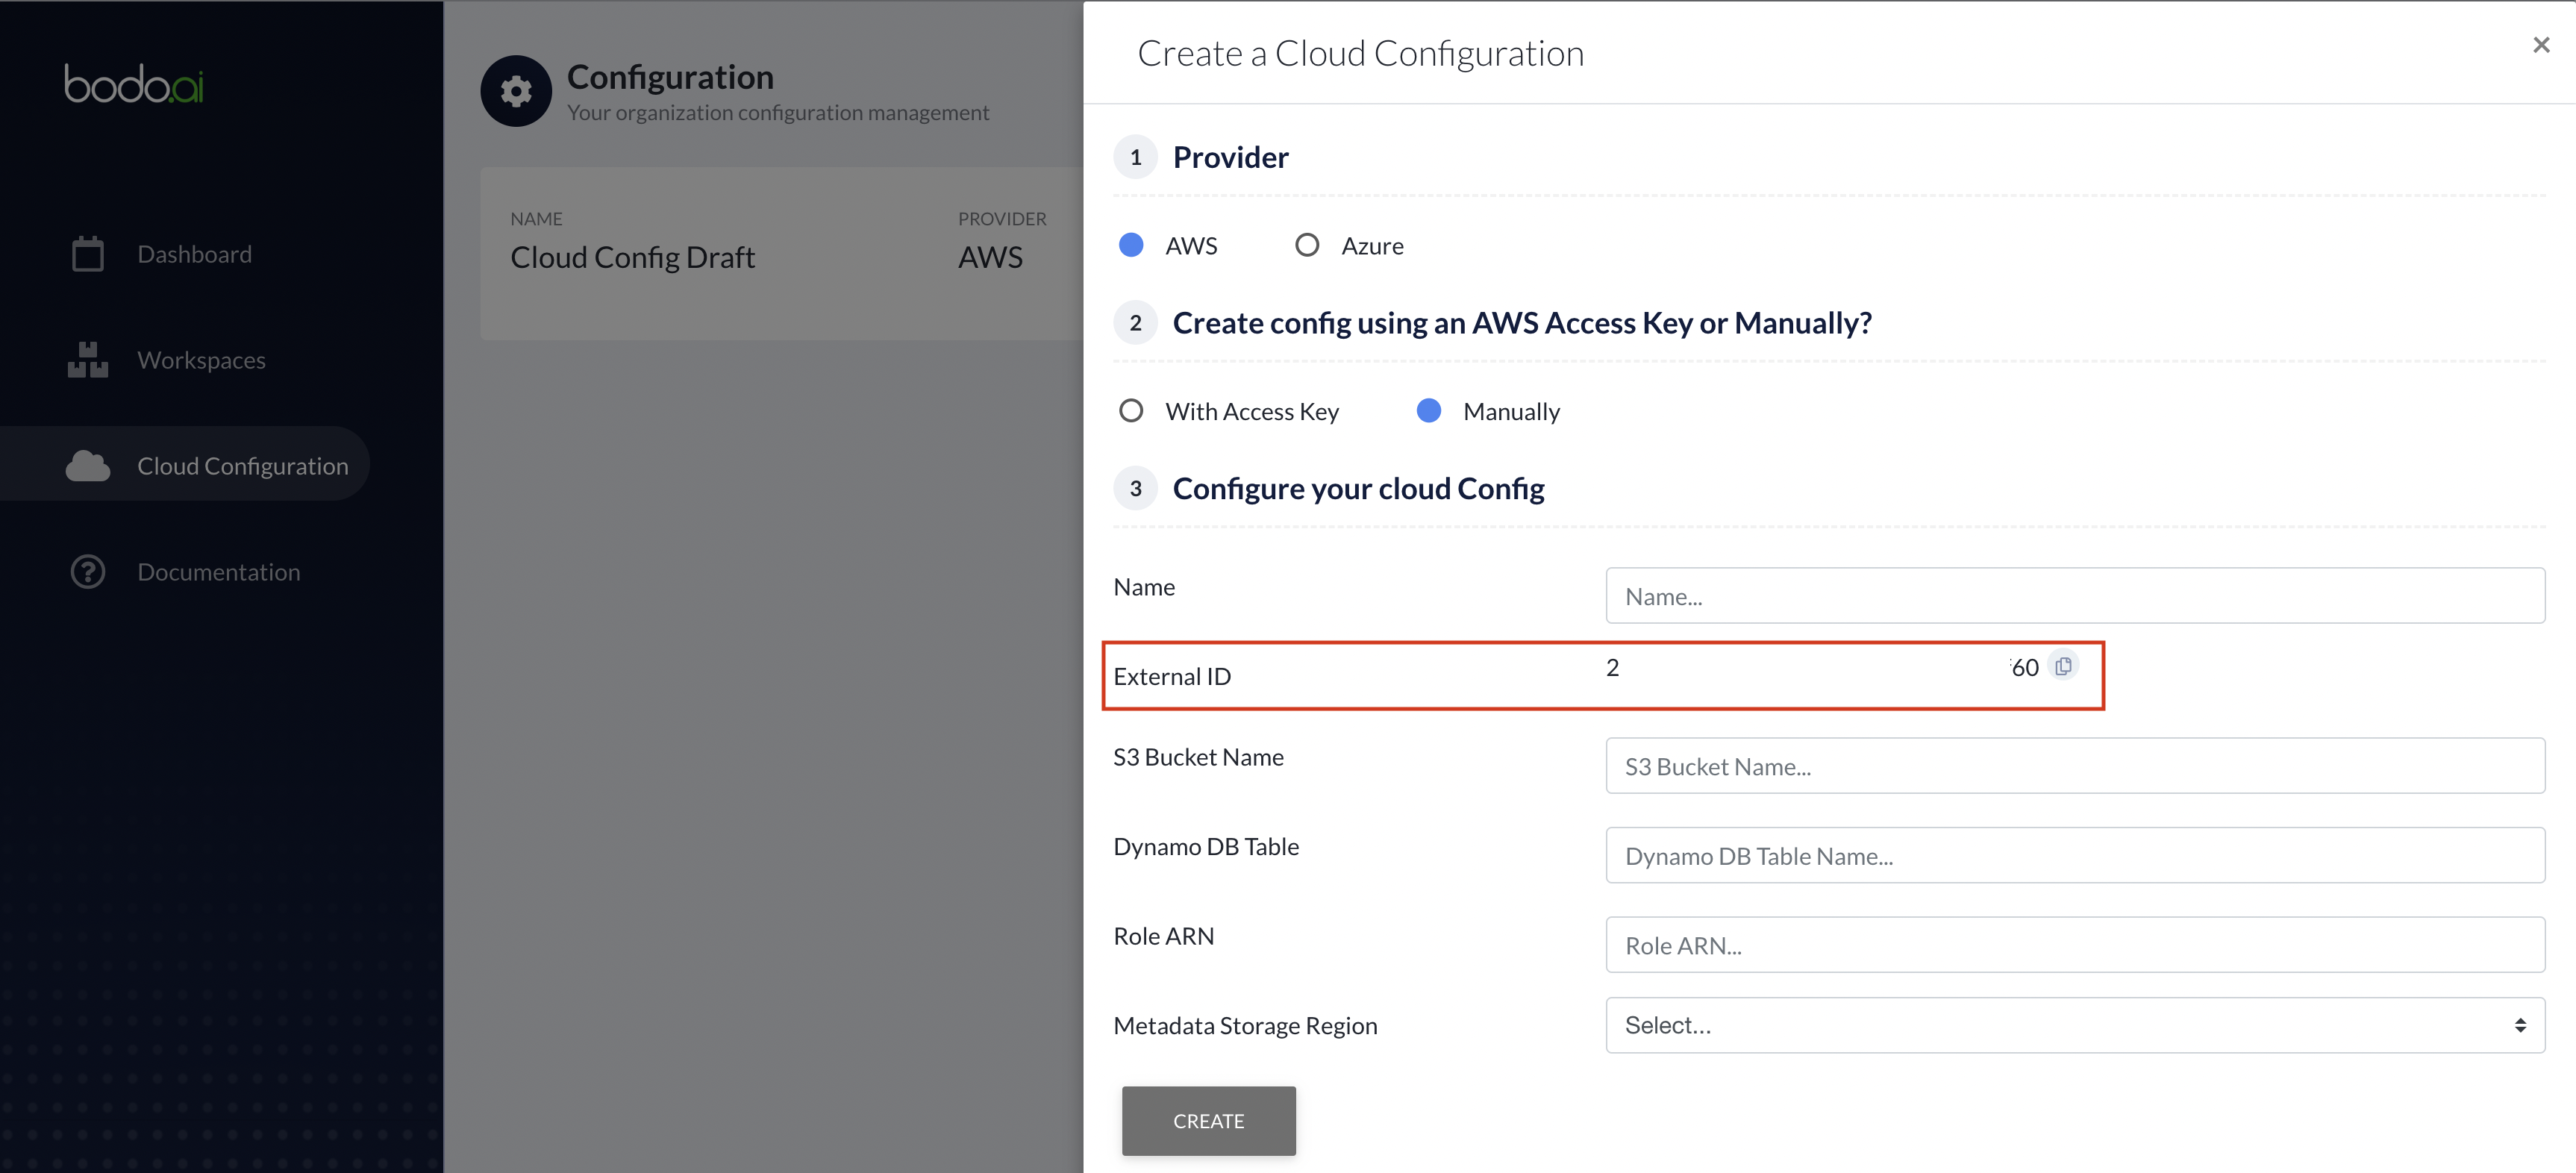Click the Cloud Configuration cloud icon
2576x1173 pixels.
[88, 466]
